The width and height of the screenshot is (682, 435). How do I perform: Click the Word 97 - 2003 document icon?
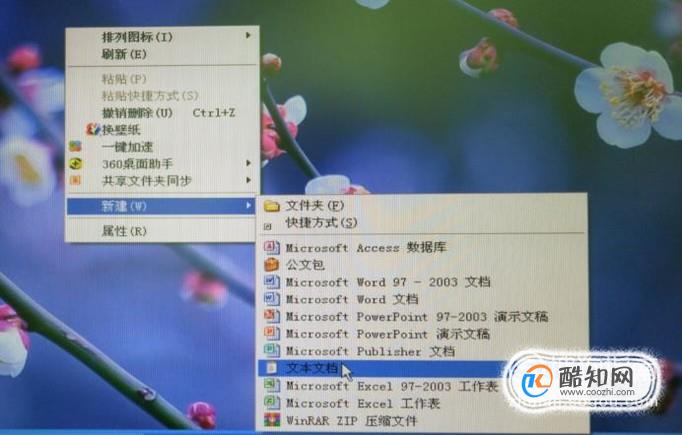(272, 281)
